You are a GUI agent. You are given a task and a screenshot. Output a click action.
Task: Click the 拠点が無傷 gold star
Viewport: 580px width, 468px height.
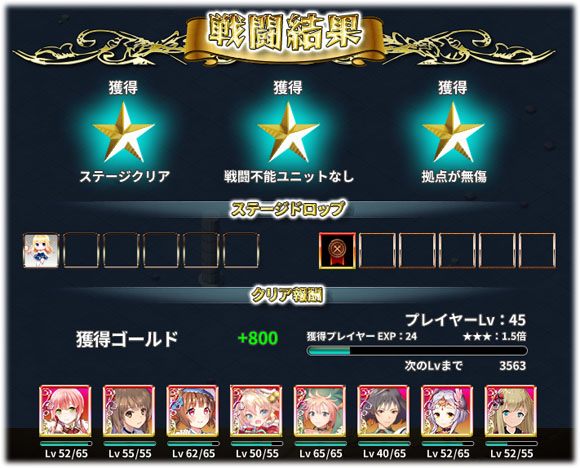pyautogui.click(x=453, y=132)
